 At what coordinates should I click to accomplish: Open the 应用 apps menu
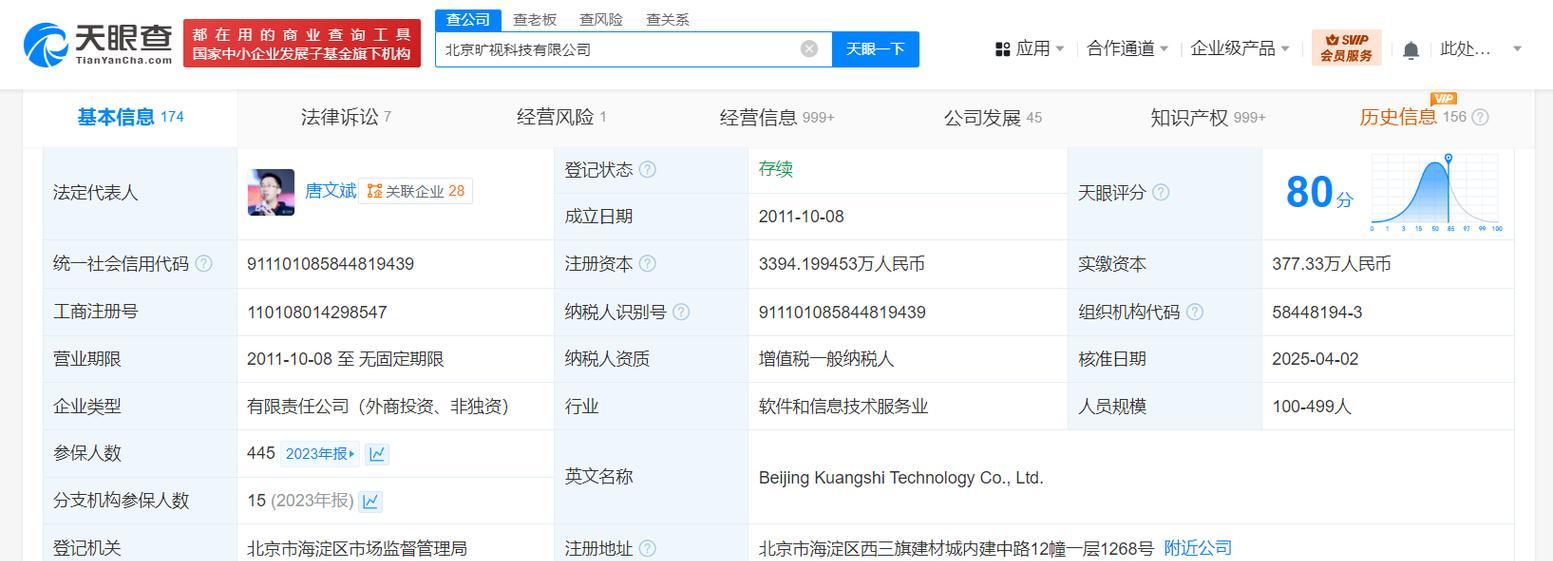1030,49
